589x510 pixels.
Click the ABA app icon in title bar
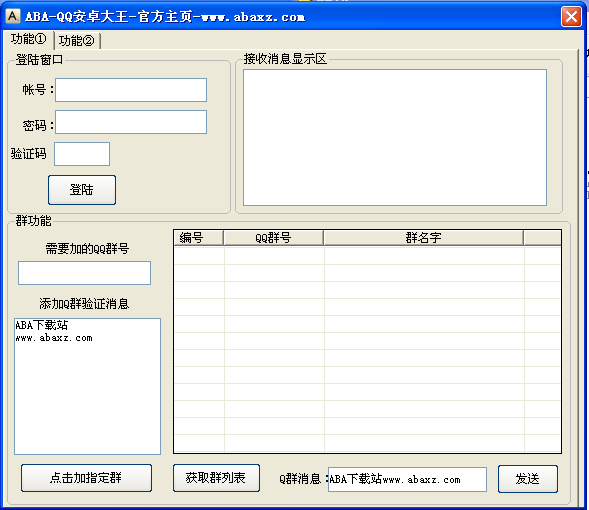12,16
